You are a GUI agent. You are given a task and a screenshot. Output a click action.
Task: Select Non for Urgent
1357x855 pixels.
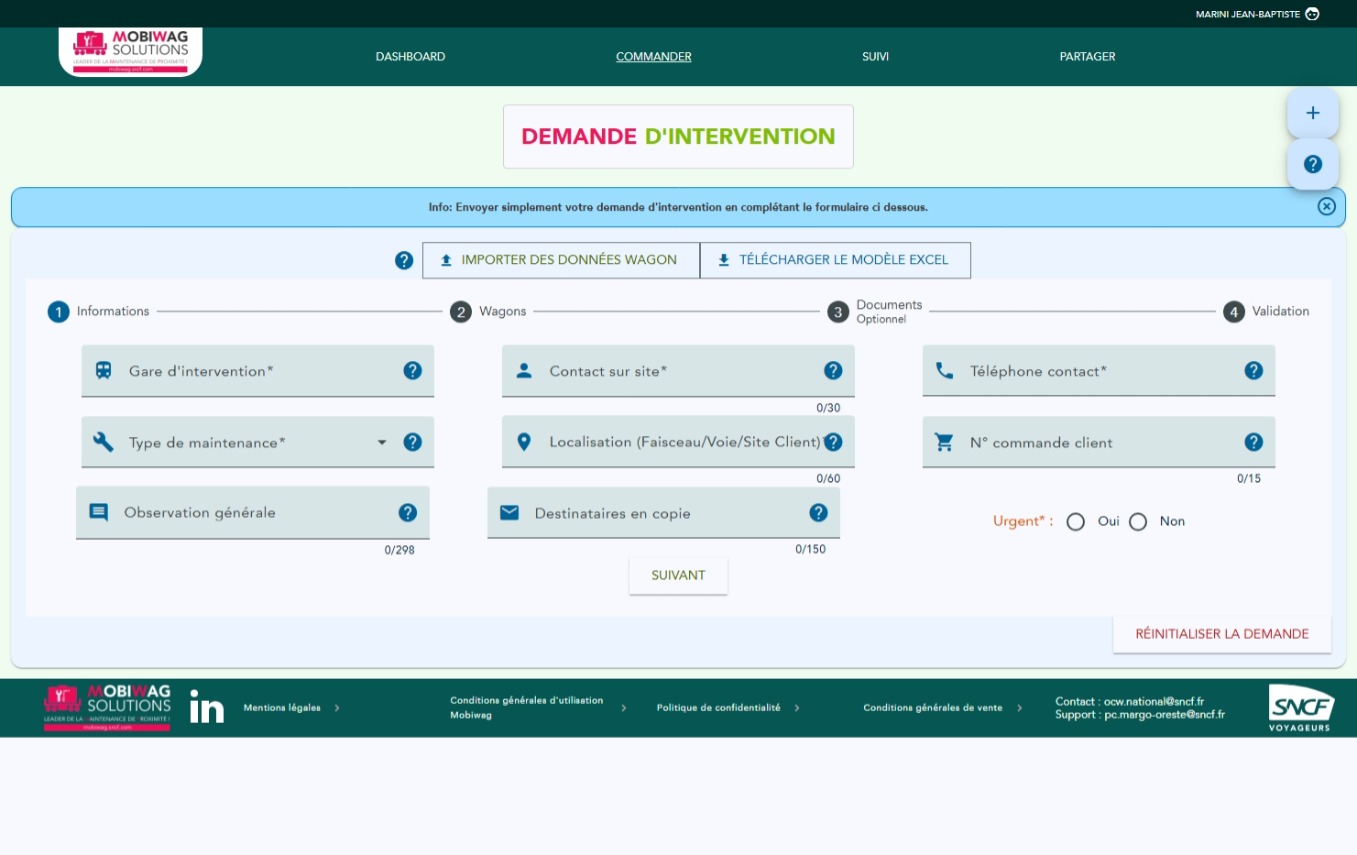(1138, 522)
